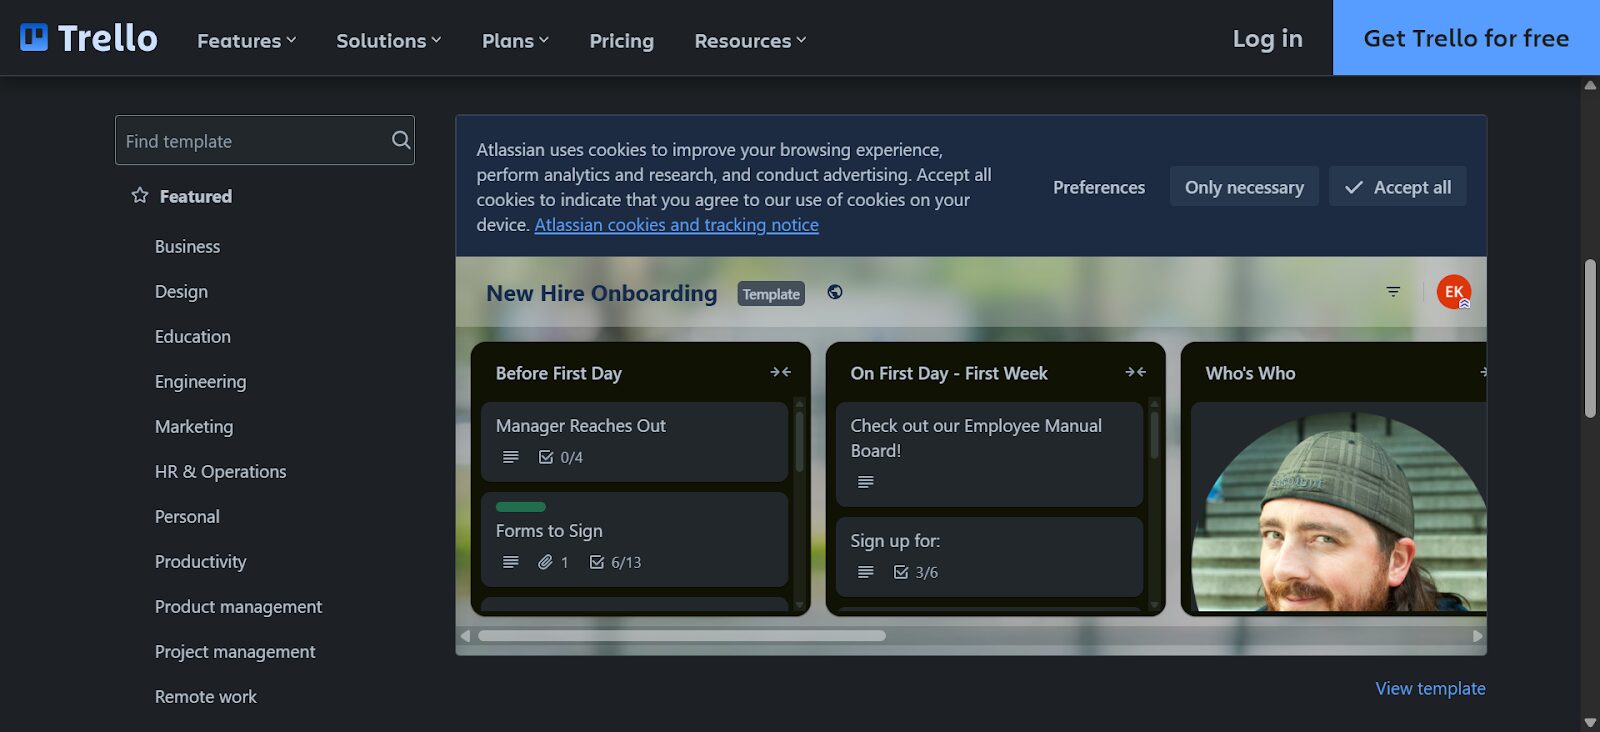Choose Only necessary cookies
Image resolution: width=1600 pixels, height=732 pixels.
1244,187
